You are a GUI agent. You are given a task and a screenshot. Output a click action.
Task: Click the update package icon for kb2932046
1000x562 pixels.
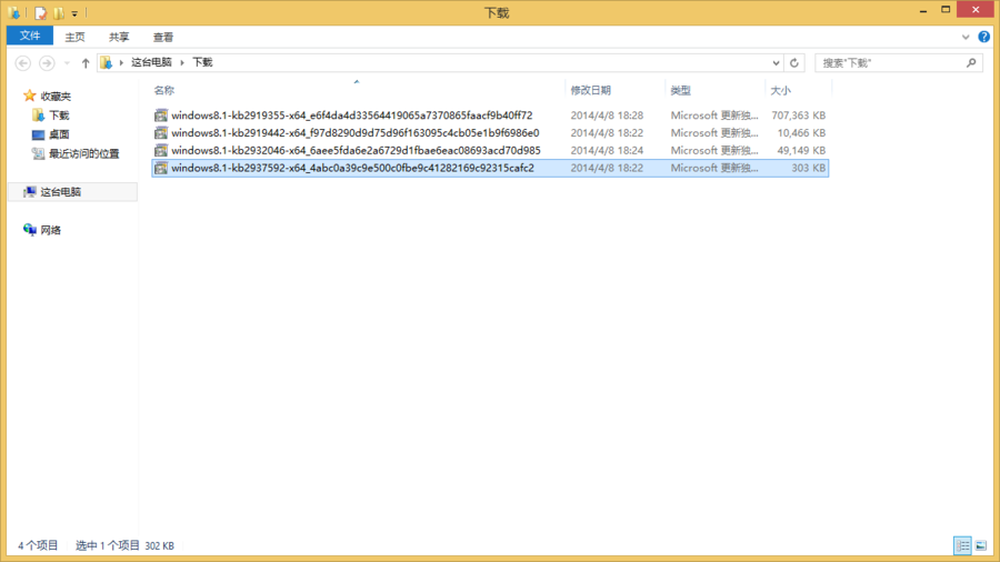pyautogui.click(x=161, y=151)
